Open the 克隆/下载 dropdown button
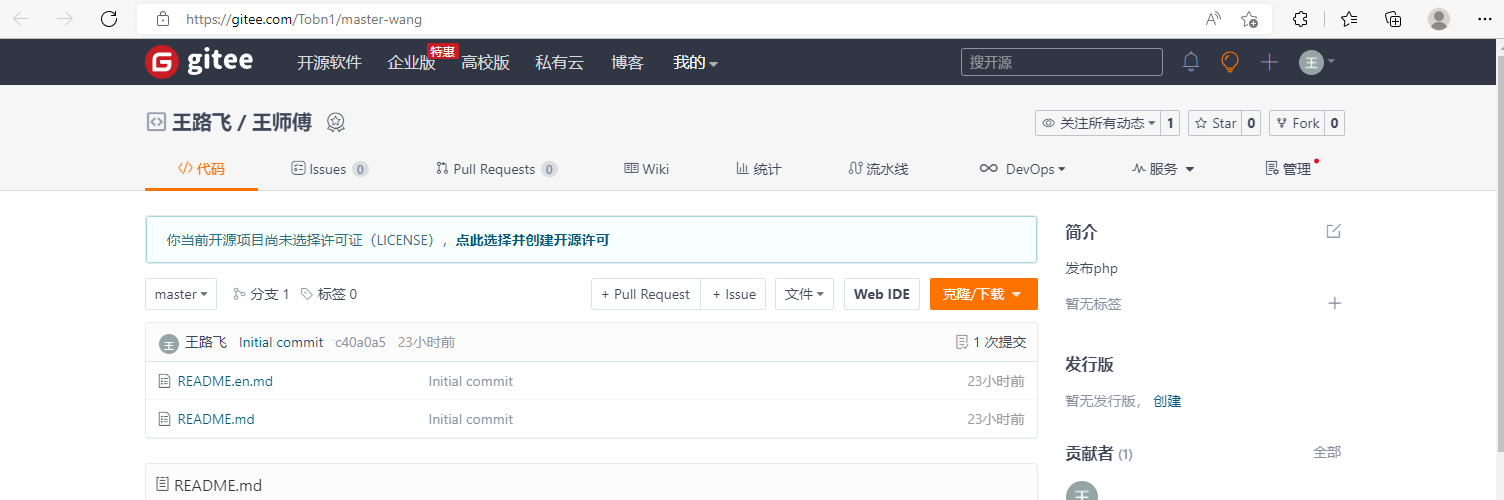This screenshot has height=500, width=1504. [983, 294]
